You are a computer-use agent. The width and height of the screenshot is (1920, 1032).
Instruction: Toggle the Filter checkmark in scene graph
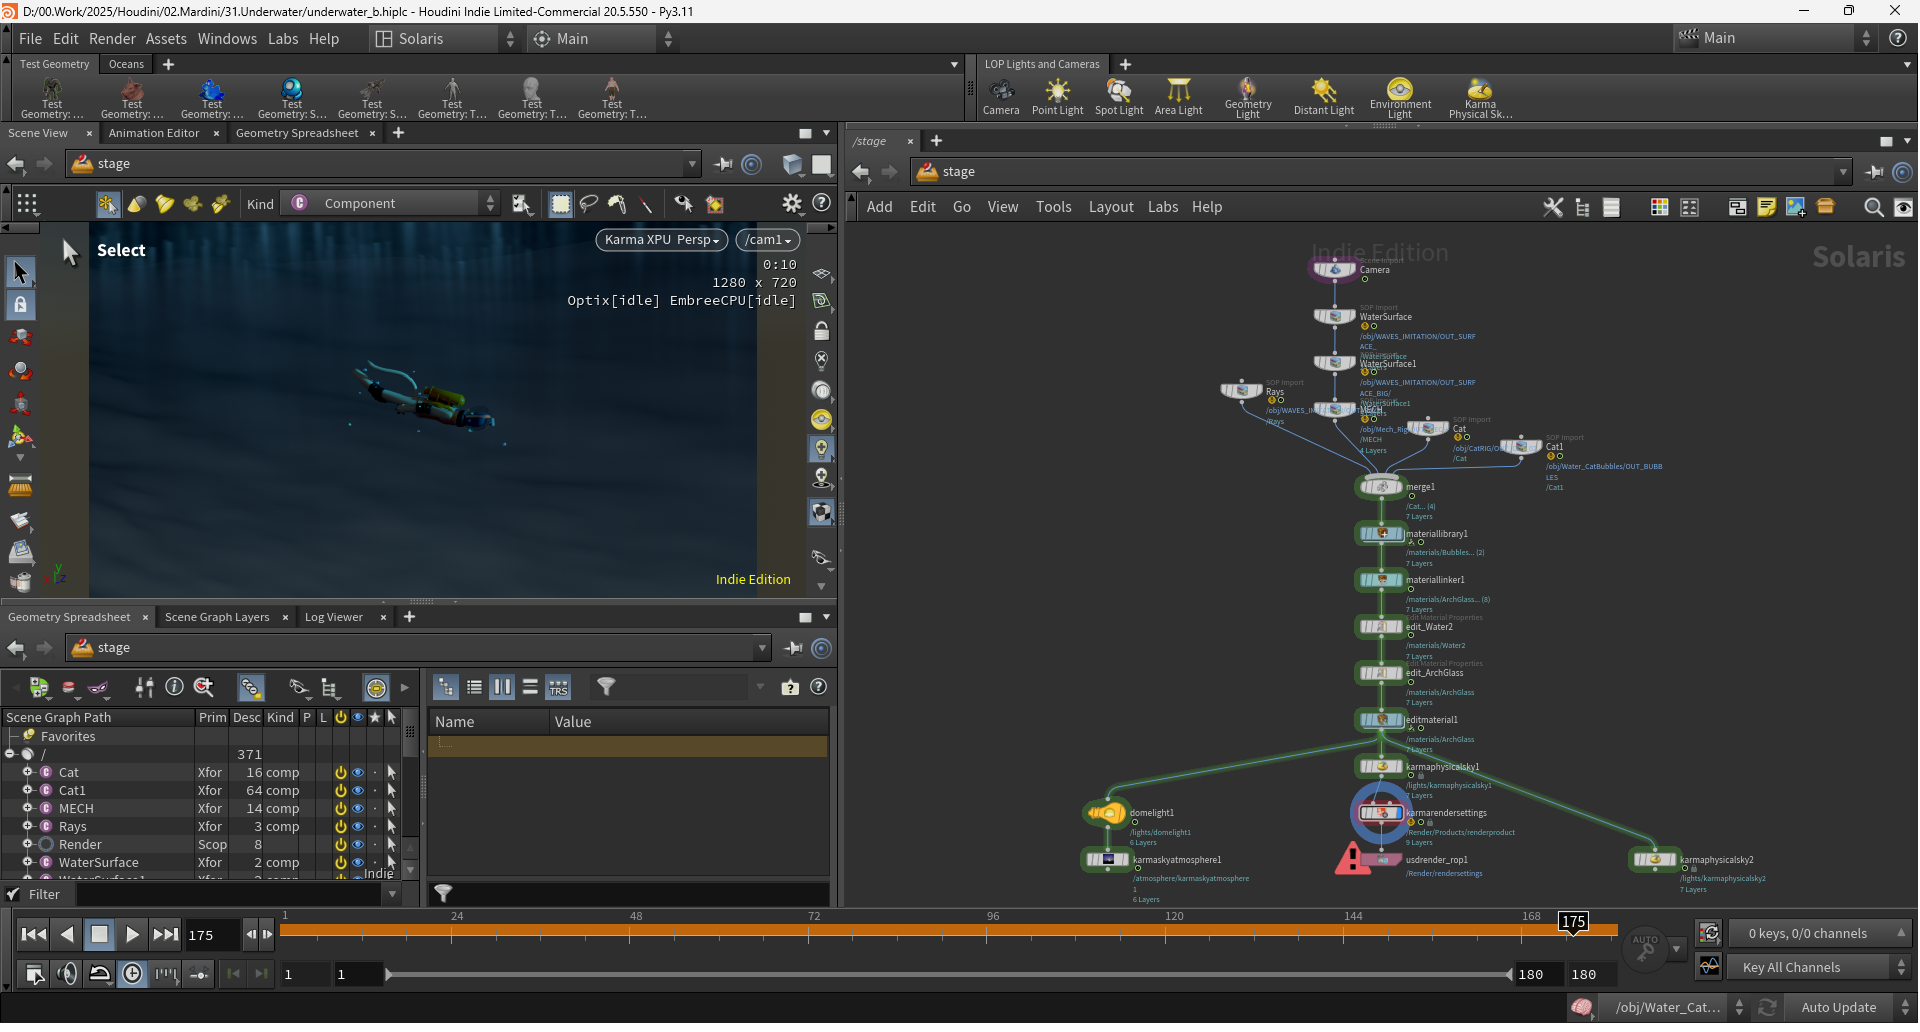[x=13, y=895]
